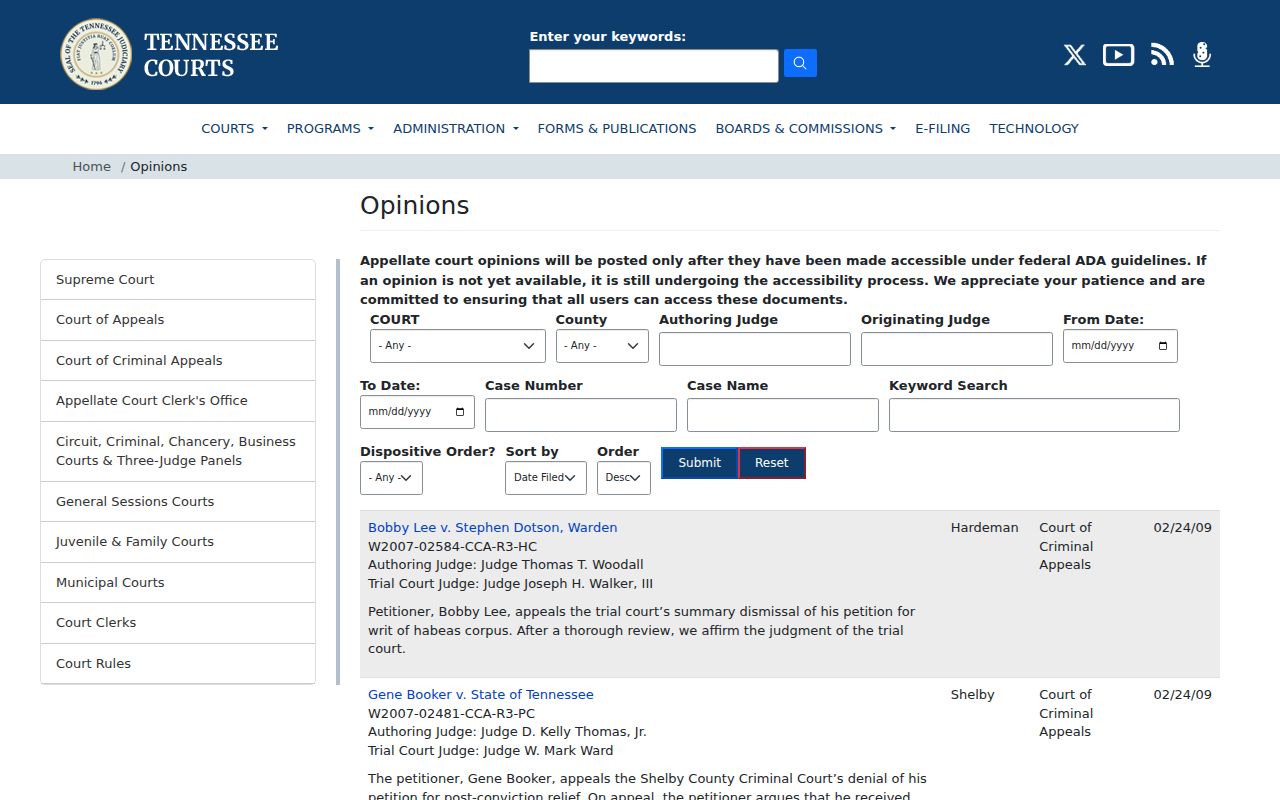Focus the Case Number input field
The image size is (1280, 800).
(x=581, y=415)
